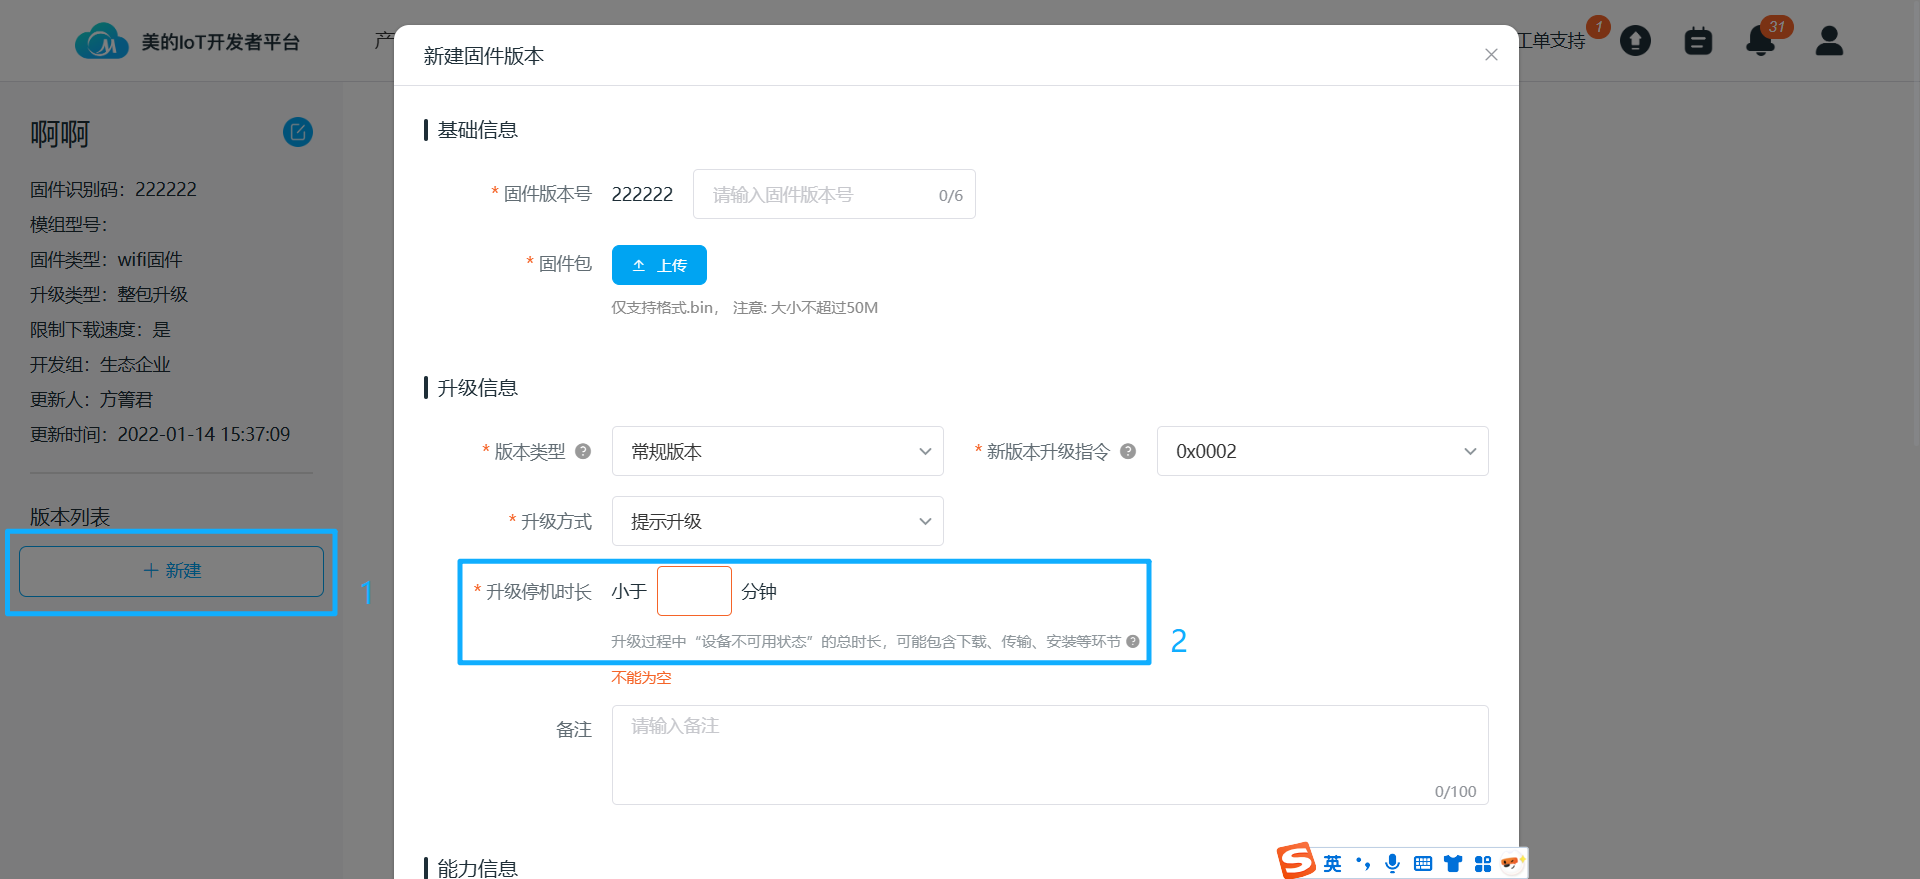Click the Sogou microphone voice input icon

[1392, 863]
